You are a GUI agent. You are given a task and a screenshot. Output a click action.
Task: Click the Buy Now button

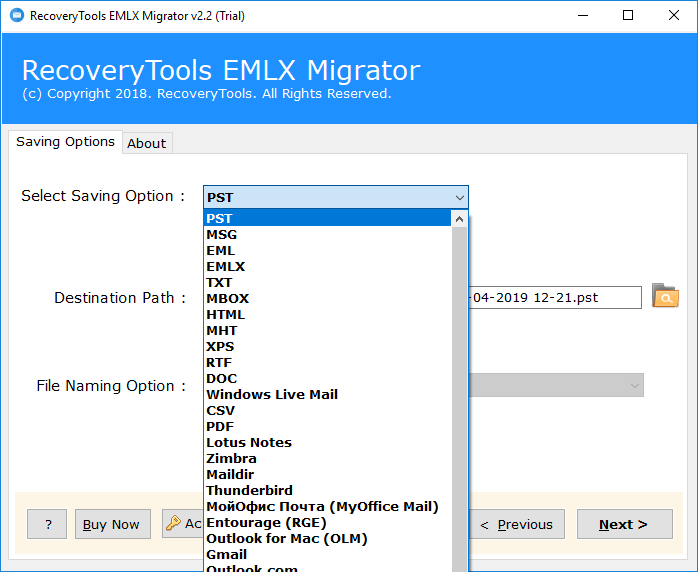[113, 524]
